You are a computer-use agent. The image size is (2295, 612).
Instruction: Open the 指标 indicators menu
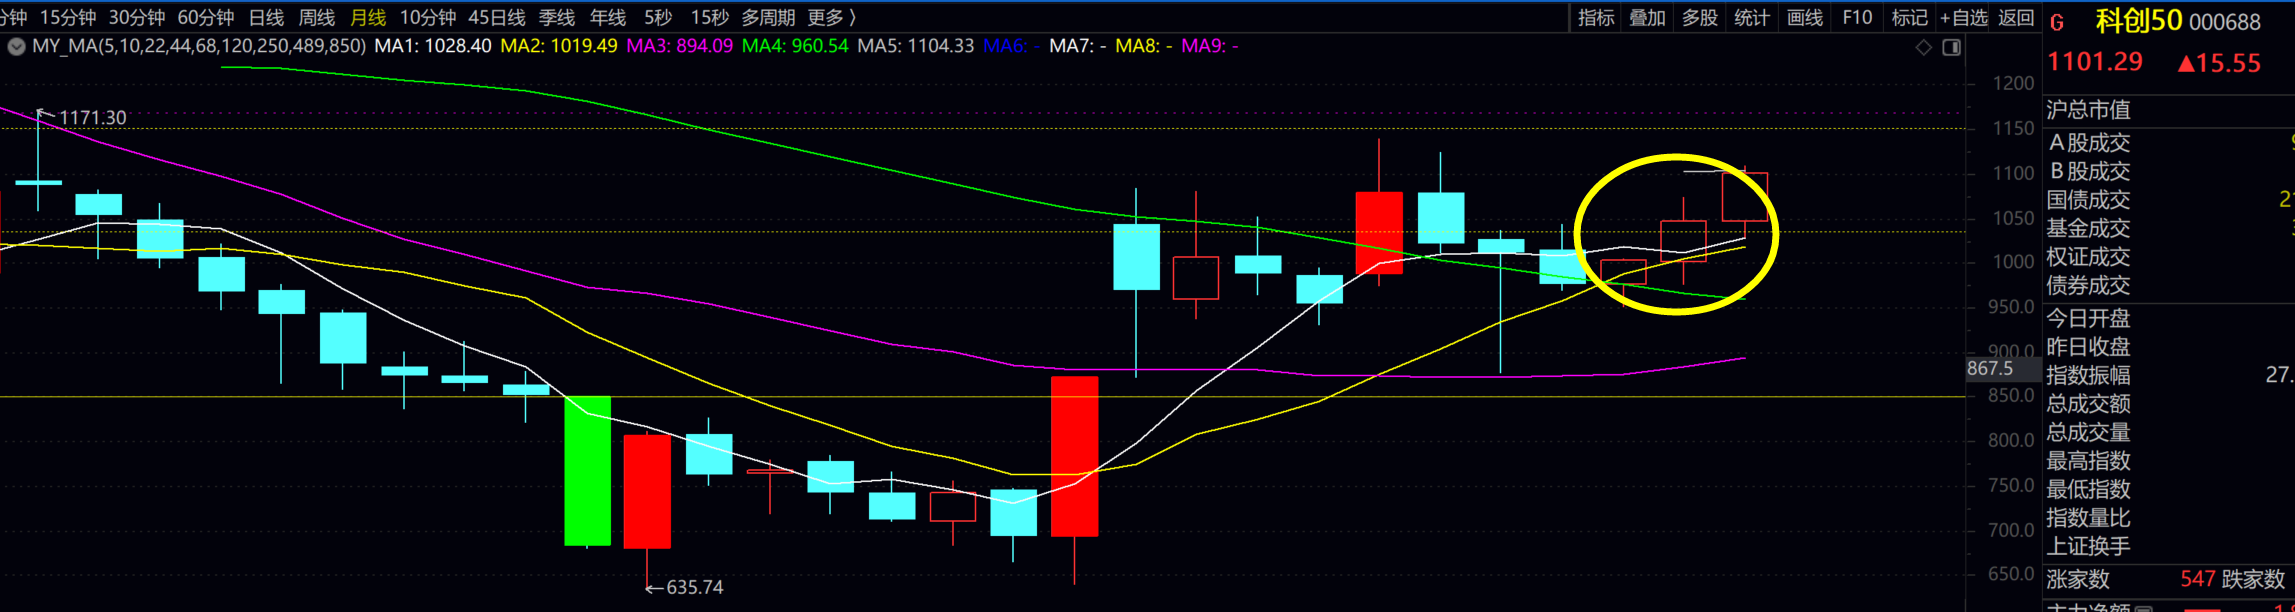point(1596,17)
